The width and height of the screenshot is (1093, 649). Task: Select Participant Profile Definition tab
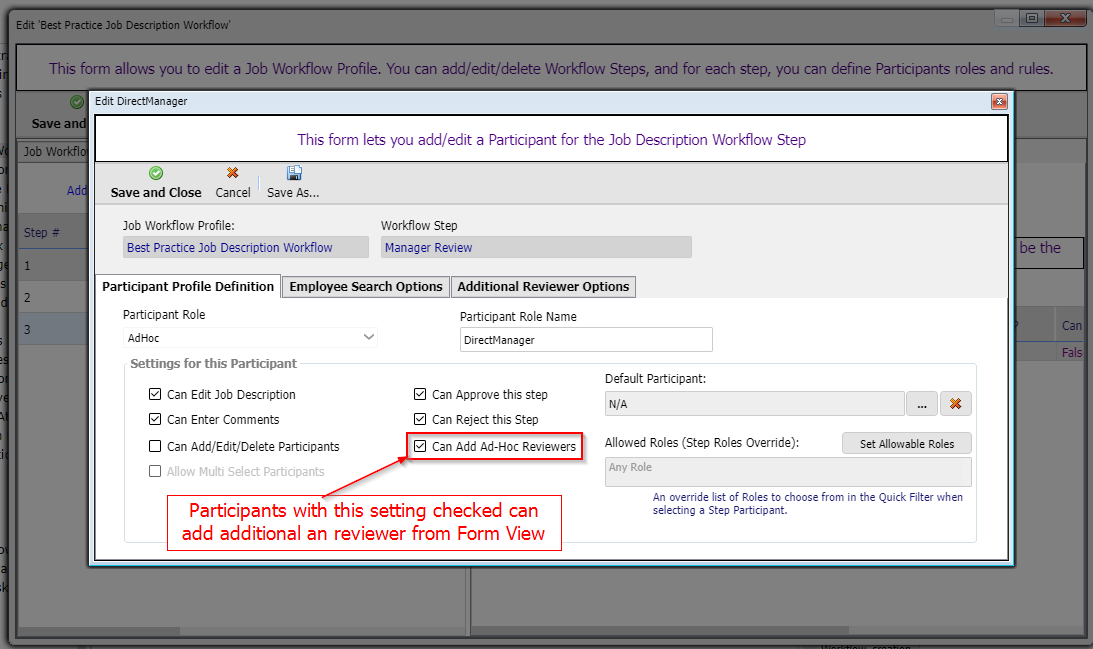(x=188, y=287)
